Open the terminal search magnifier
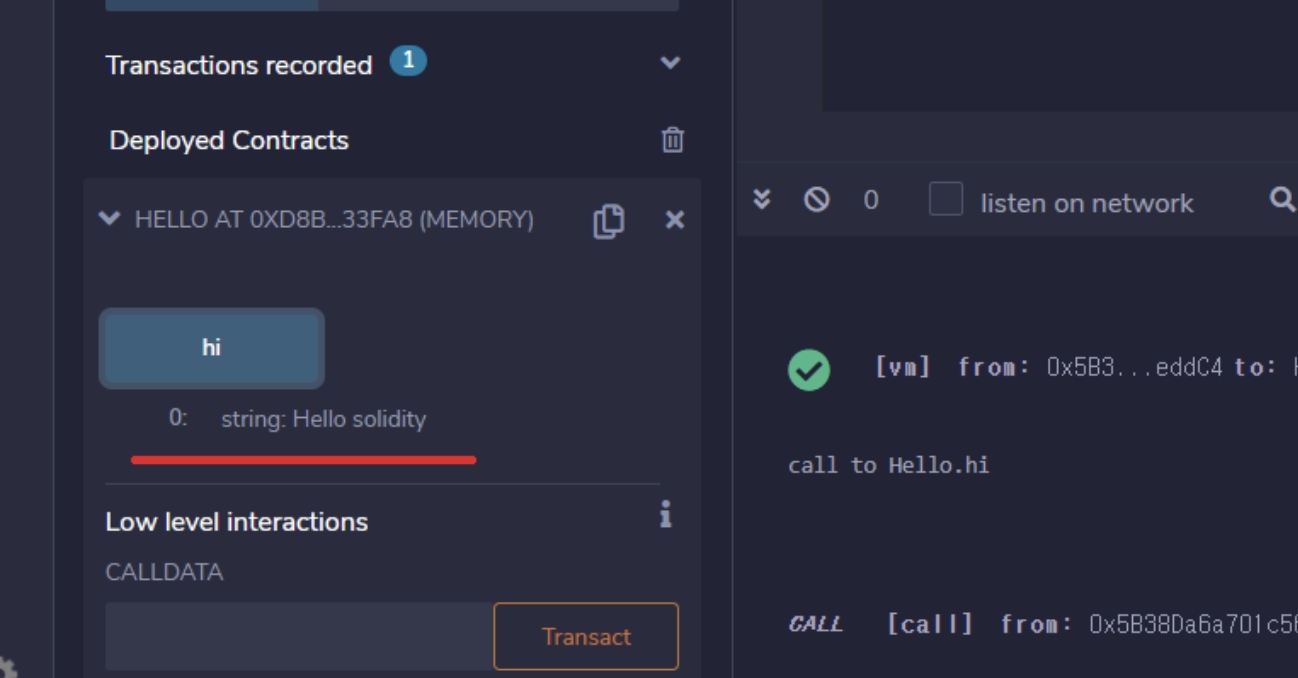 coord(1282,200)
